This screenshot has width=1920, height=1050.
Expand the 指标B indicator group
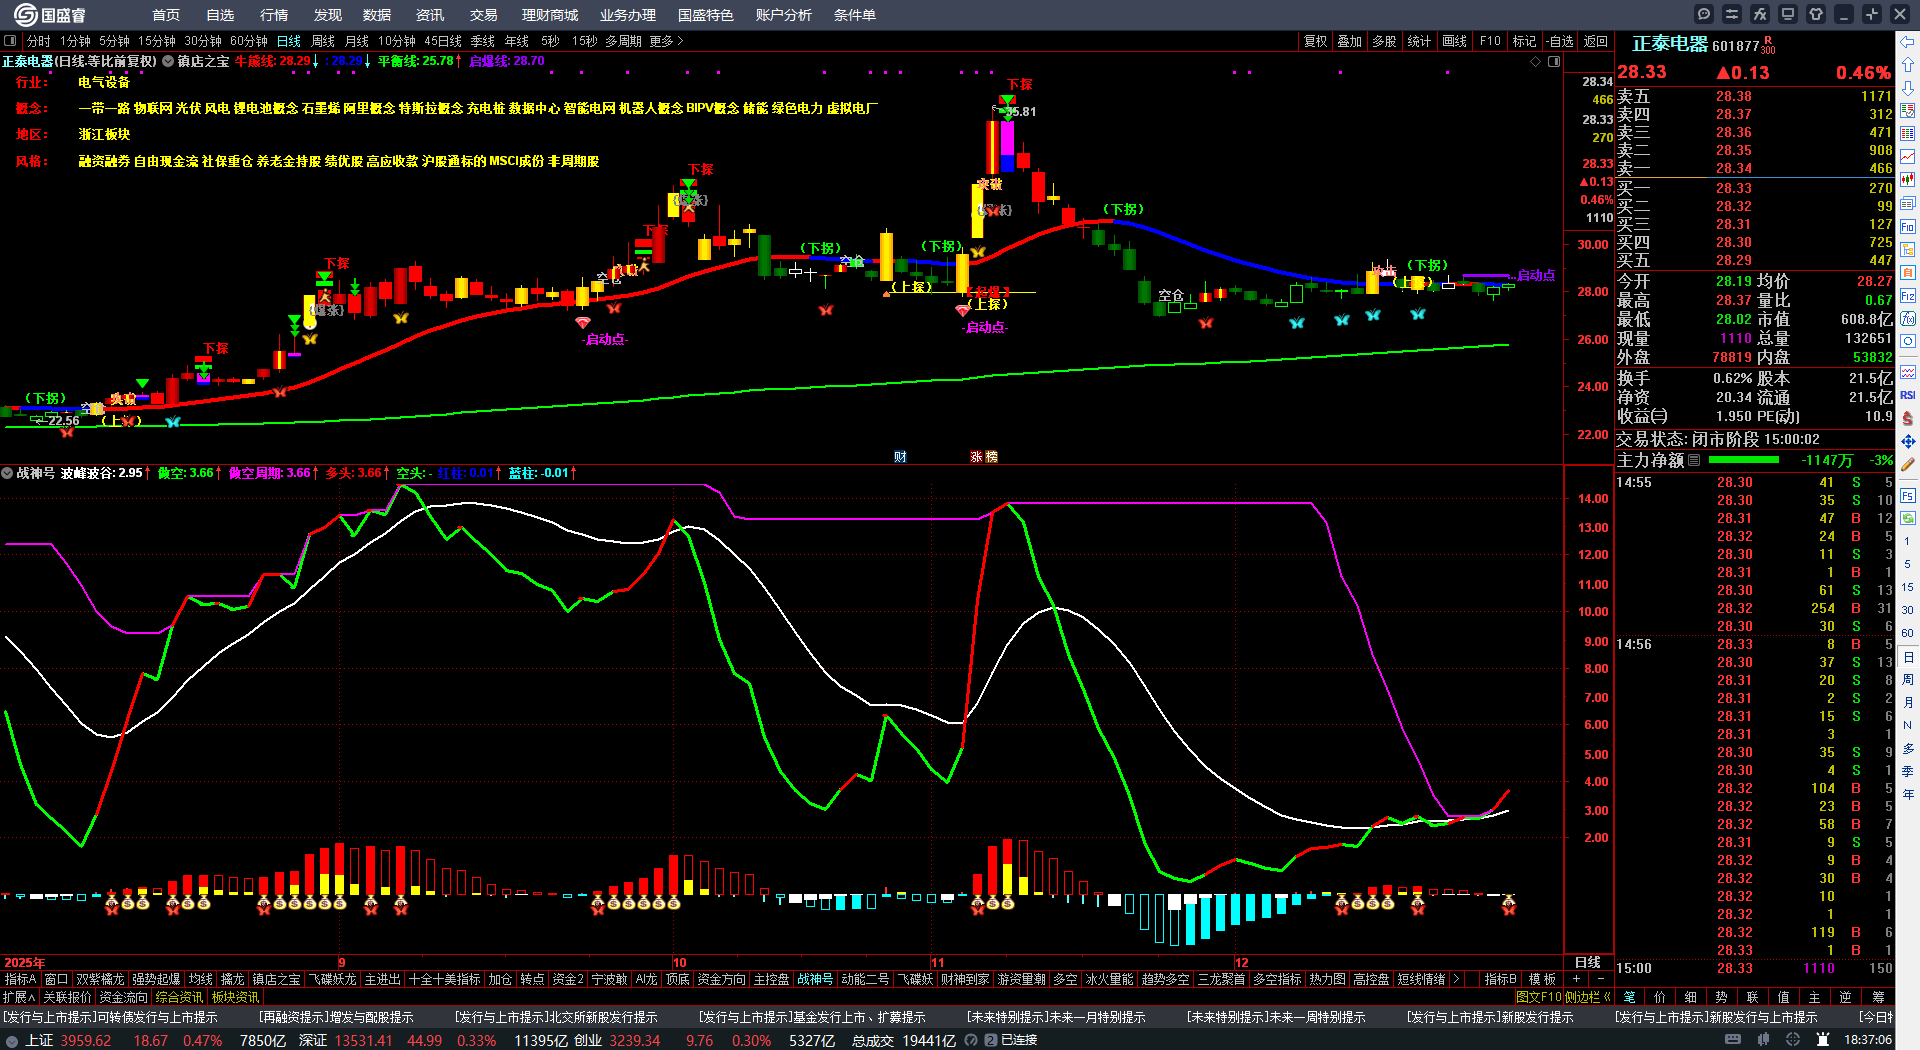click(x=1501, y=979)
